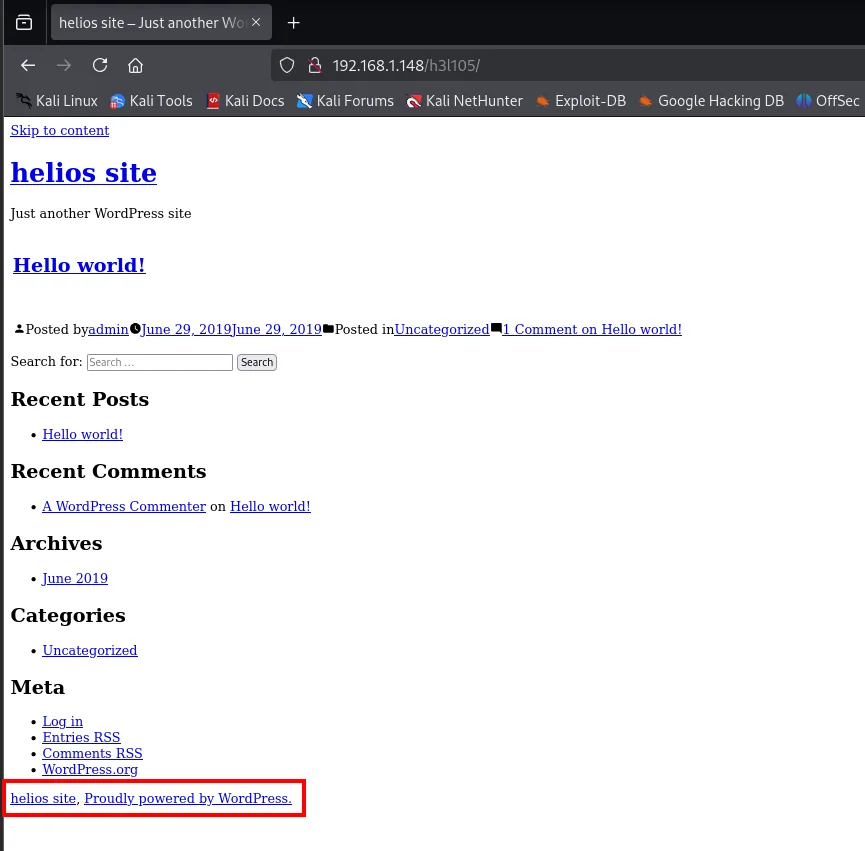Open the helios site title heading link
This screenshot has height=851, width=865.
point(83,173)
